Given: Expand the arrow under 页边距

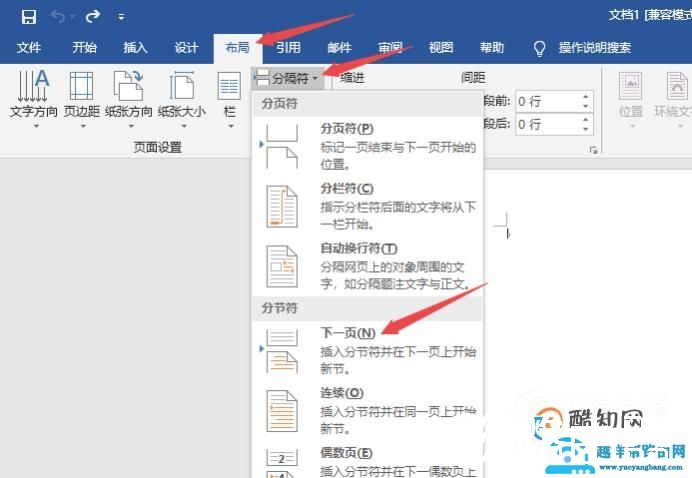Looking at the screenshot, I should tap(83, 127).
